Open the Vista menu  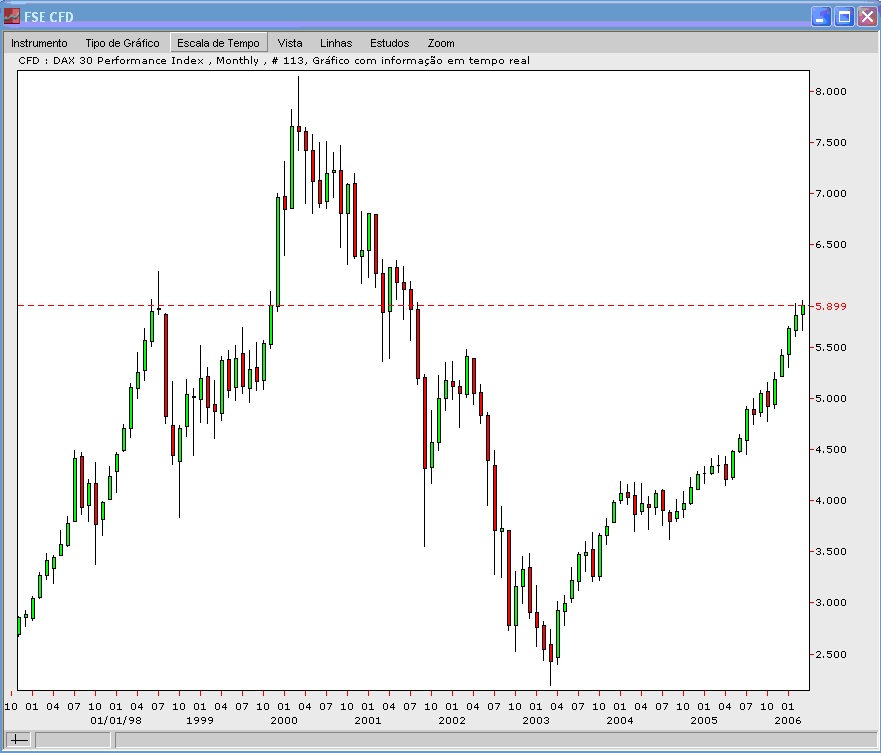[289, 43]
